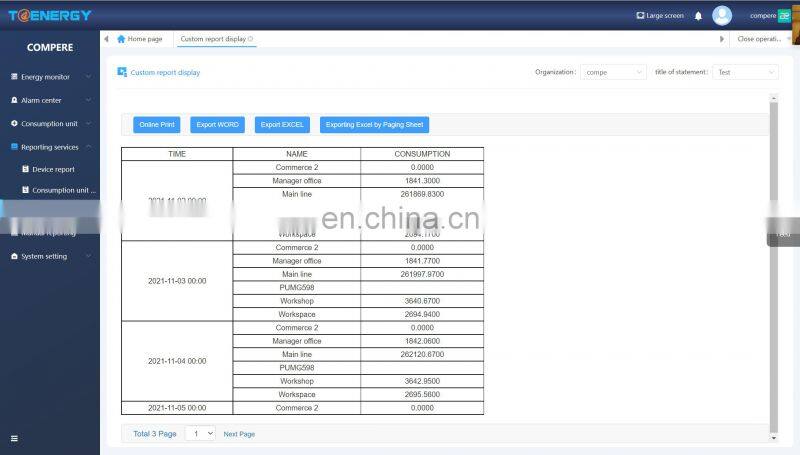Screen dimensions: 800x455
Task: Click the Home page house icon
Action: (x=122, y=39)
